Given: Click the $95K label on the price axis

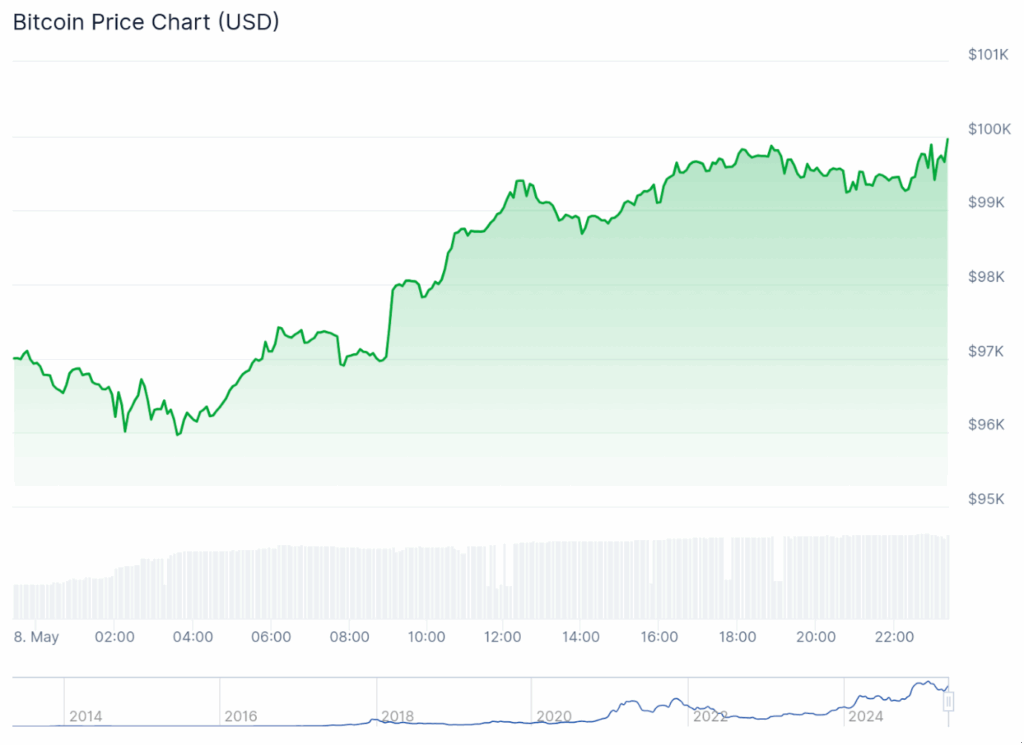Looking at the screenshot, I should (988, 499).
